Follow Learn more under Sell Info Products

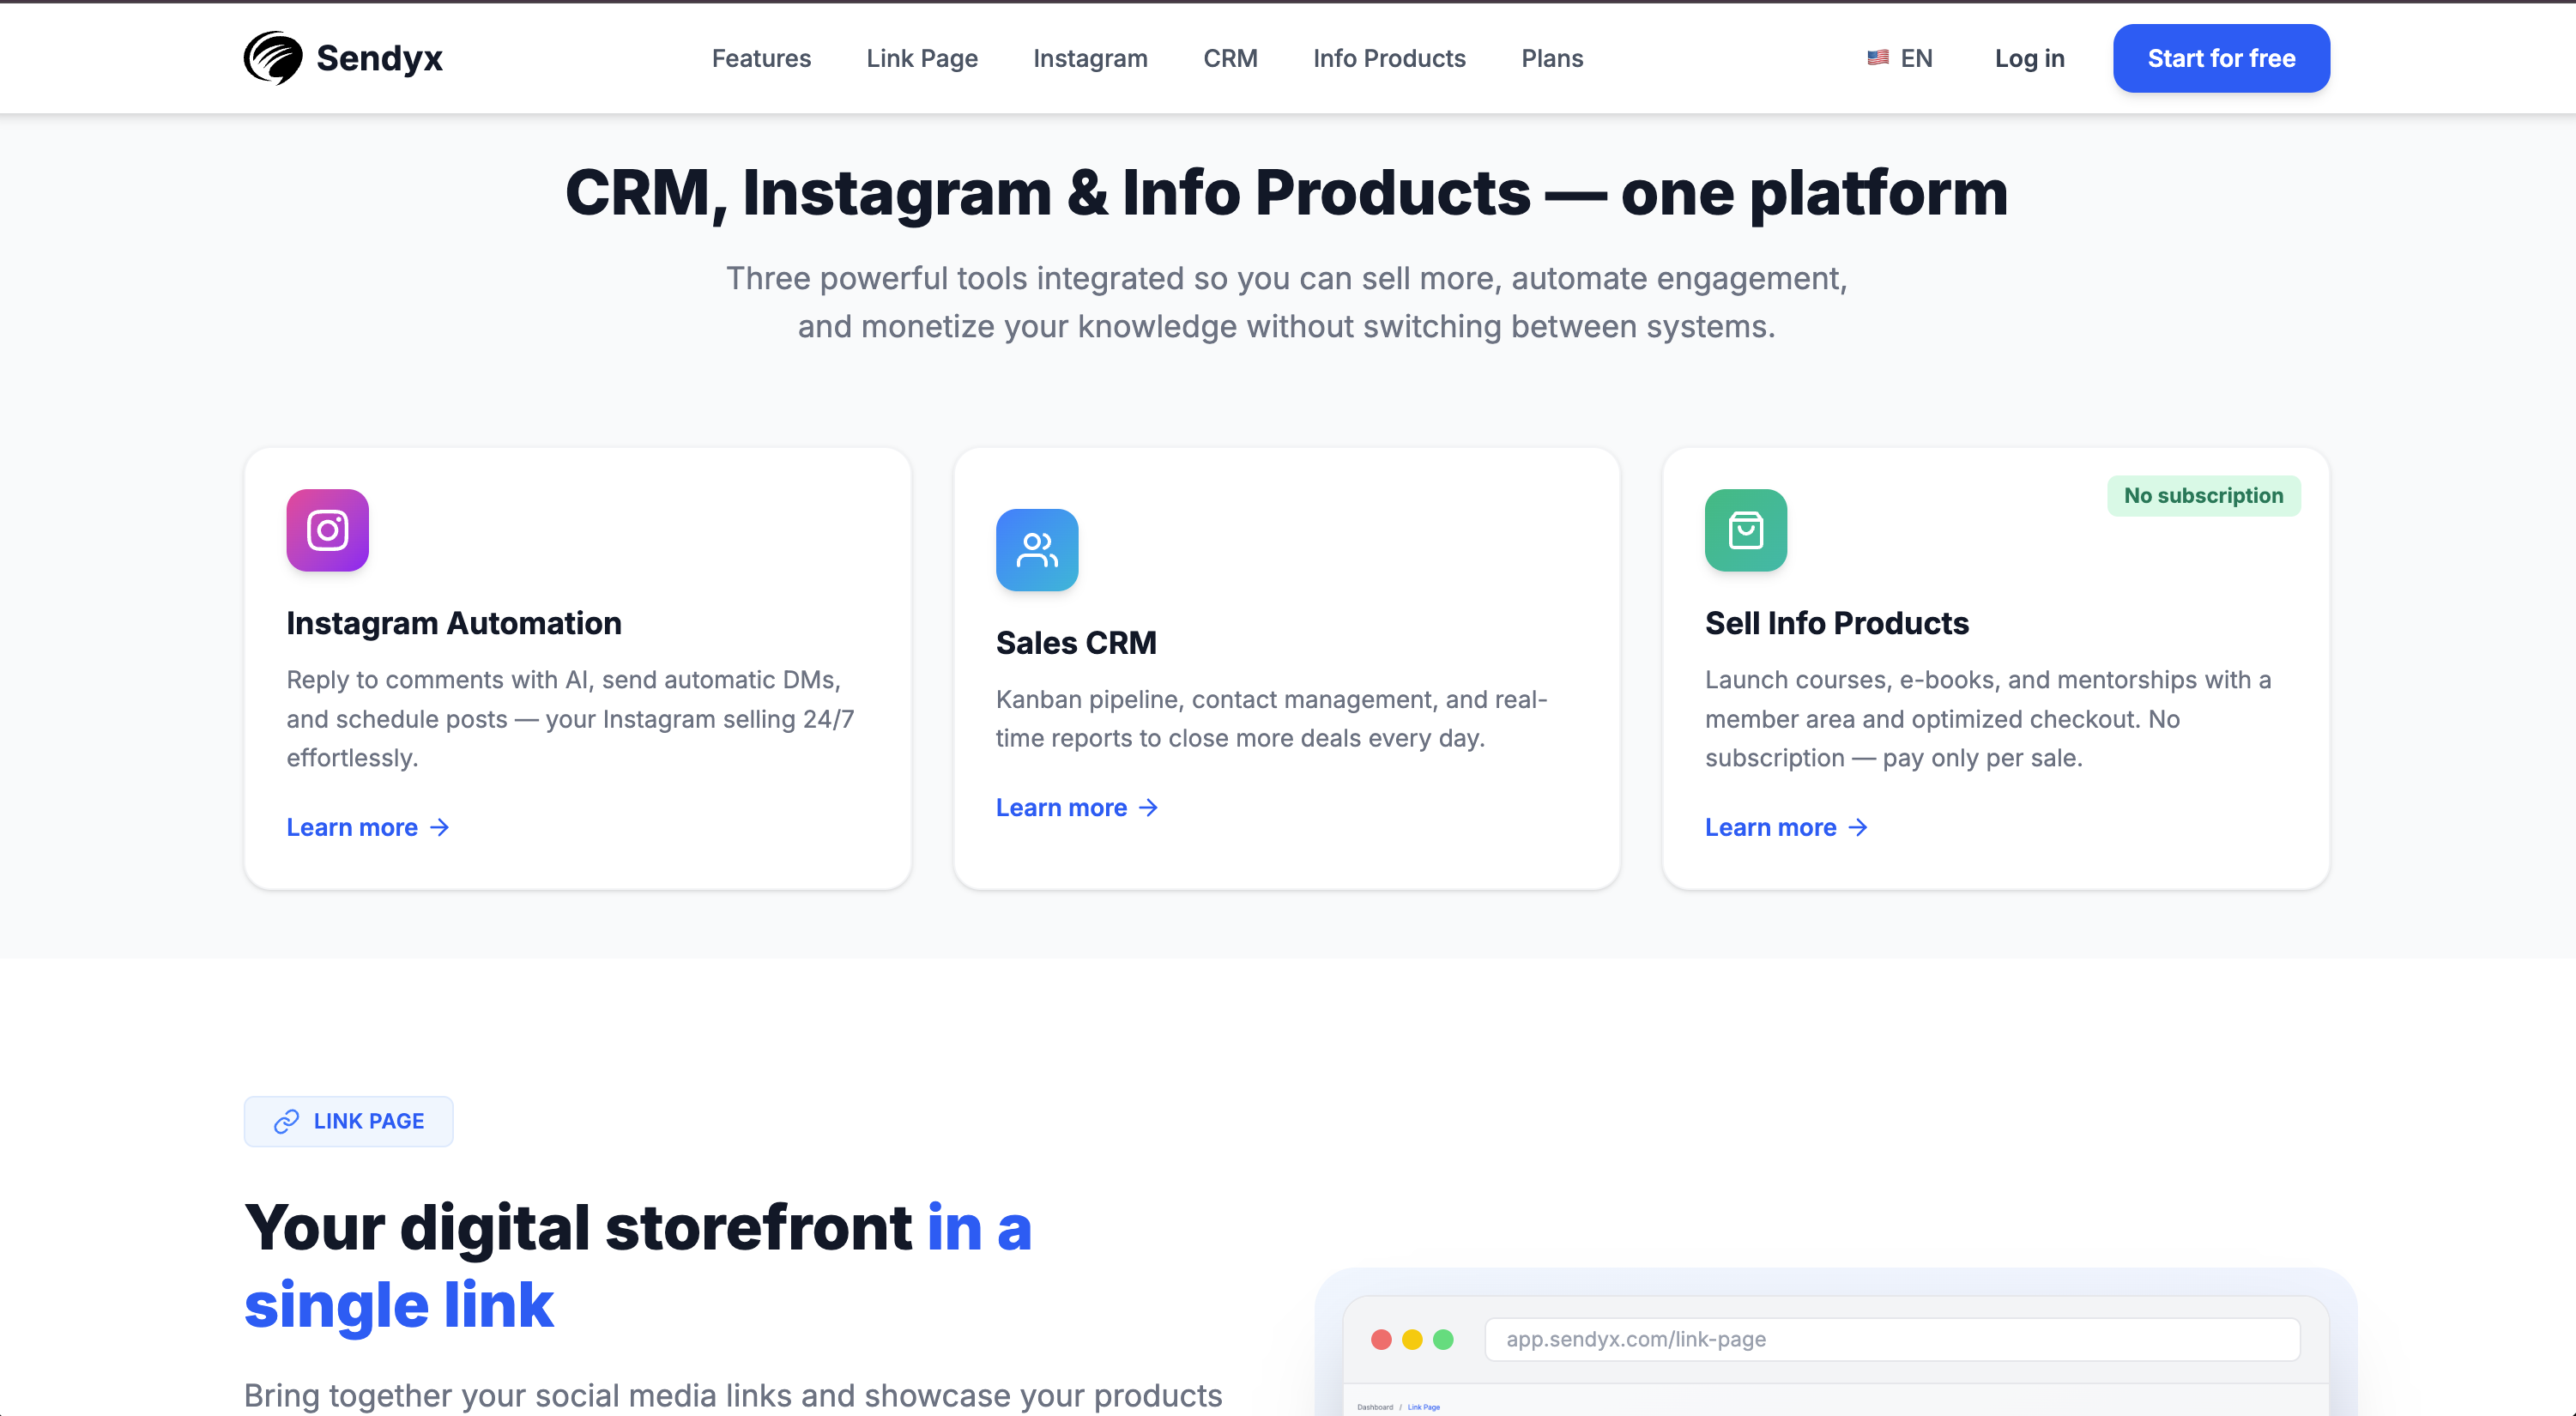pos(1770,827)
